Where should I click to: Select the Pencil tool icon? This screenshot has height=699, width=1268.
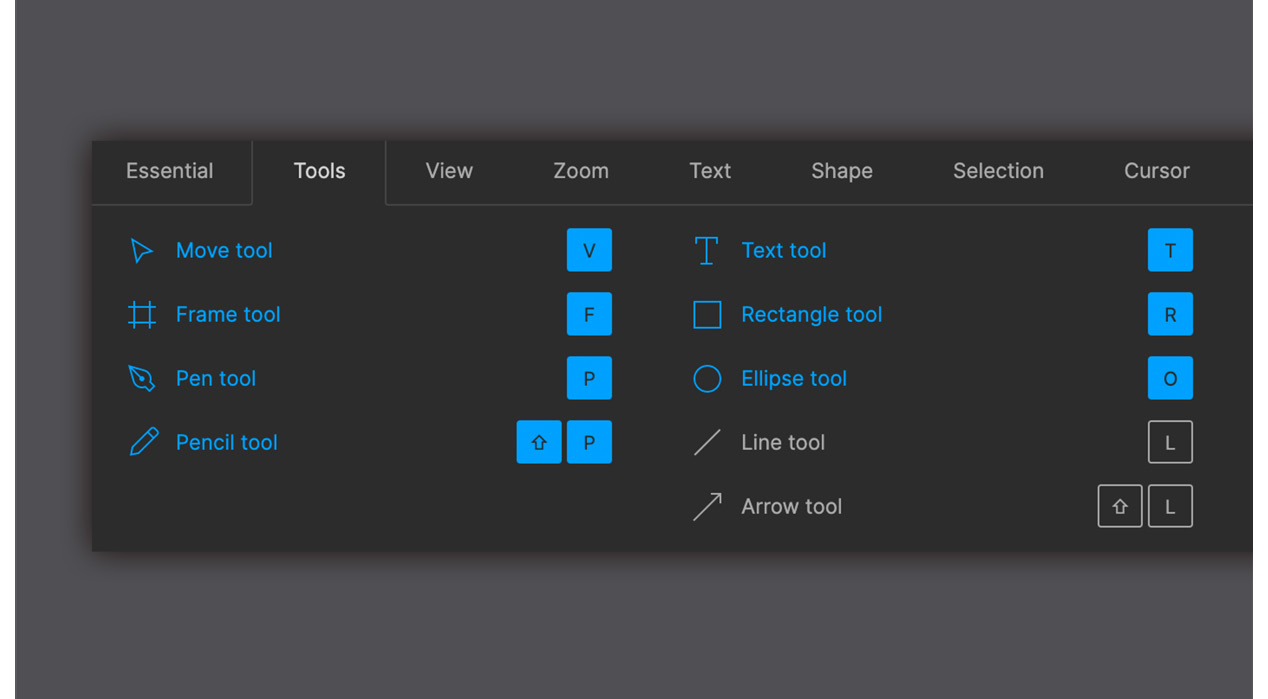coord(142,442)
